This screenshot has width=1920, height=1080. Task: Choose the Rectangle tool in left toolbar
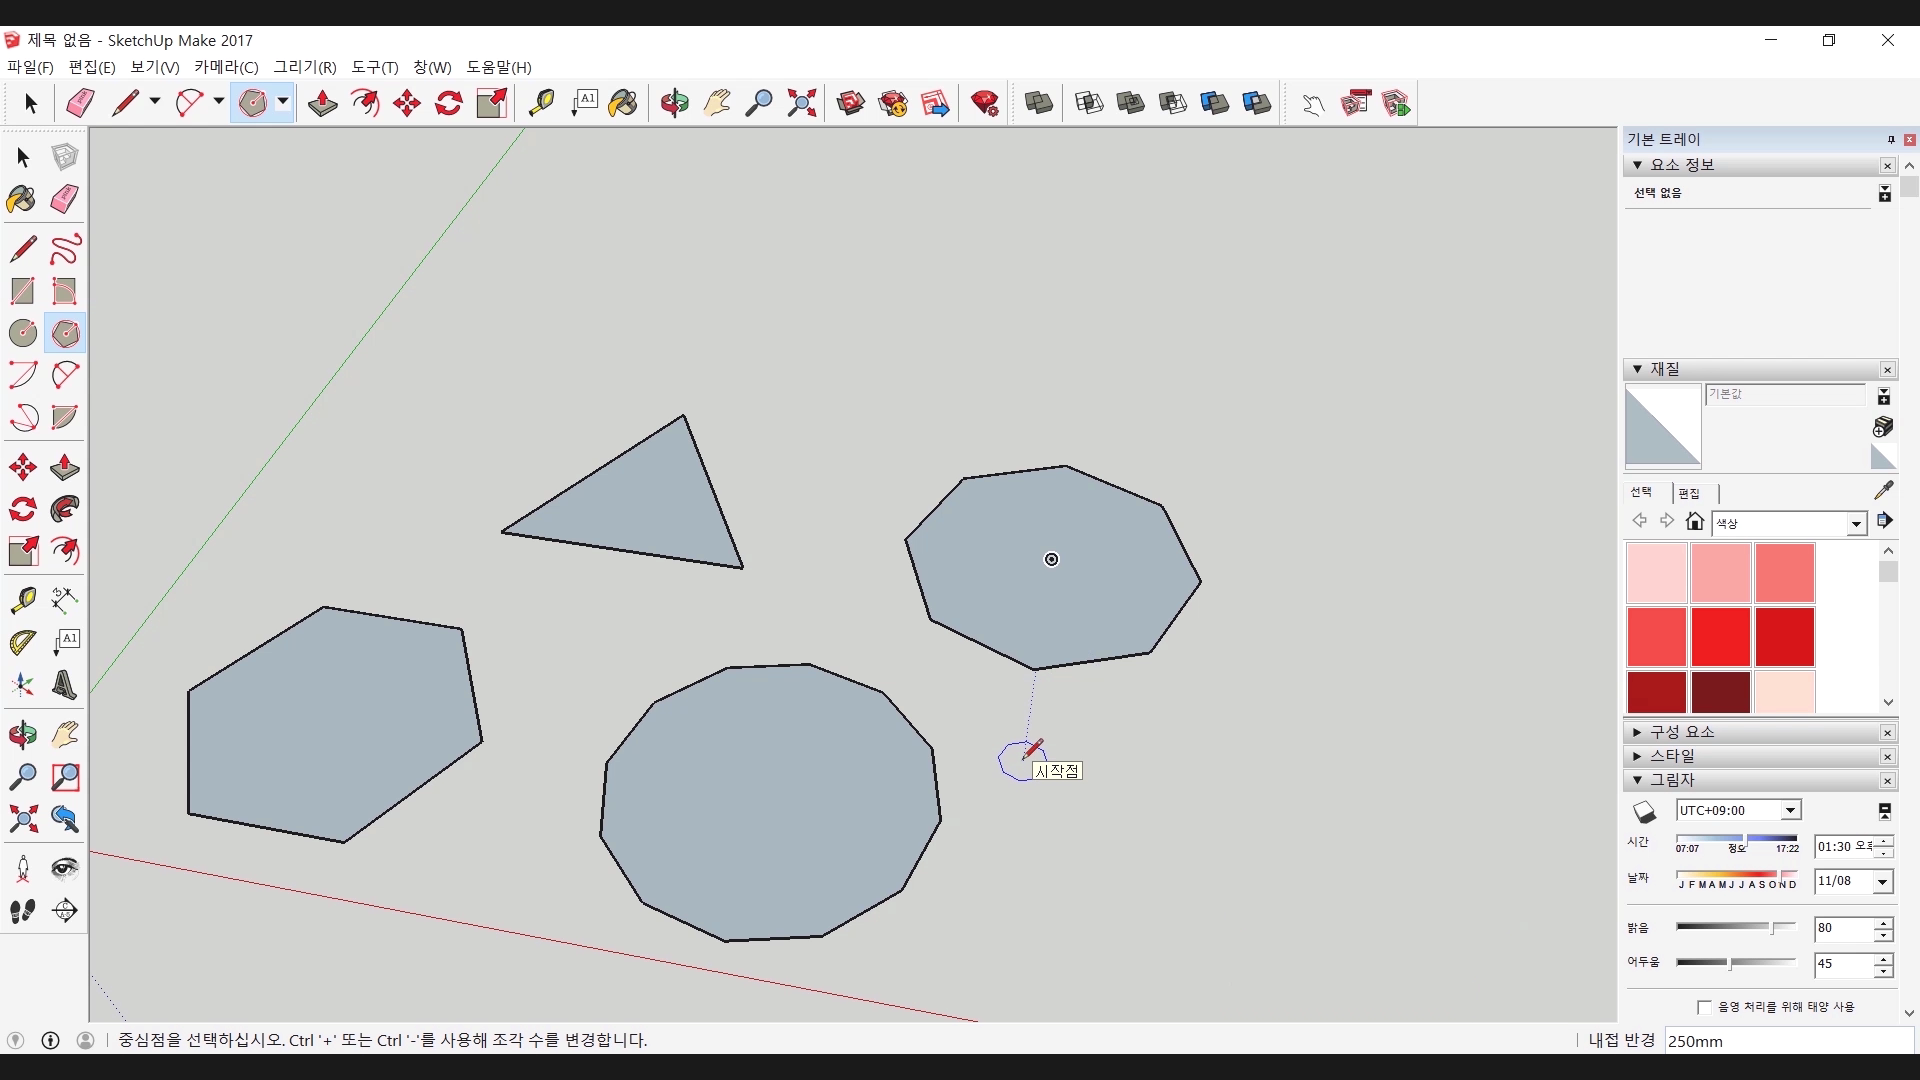click(x=22, y=291)
